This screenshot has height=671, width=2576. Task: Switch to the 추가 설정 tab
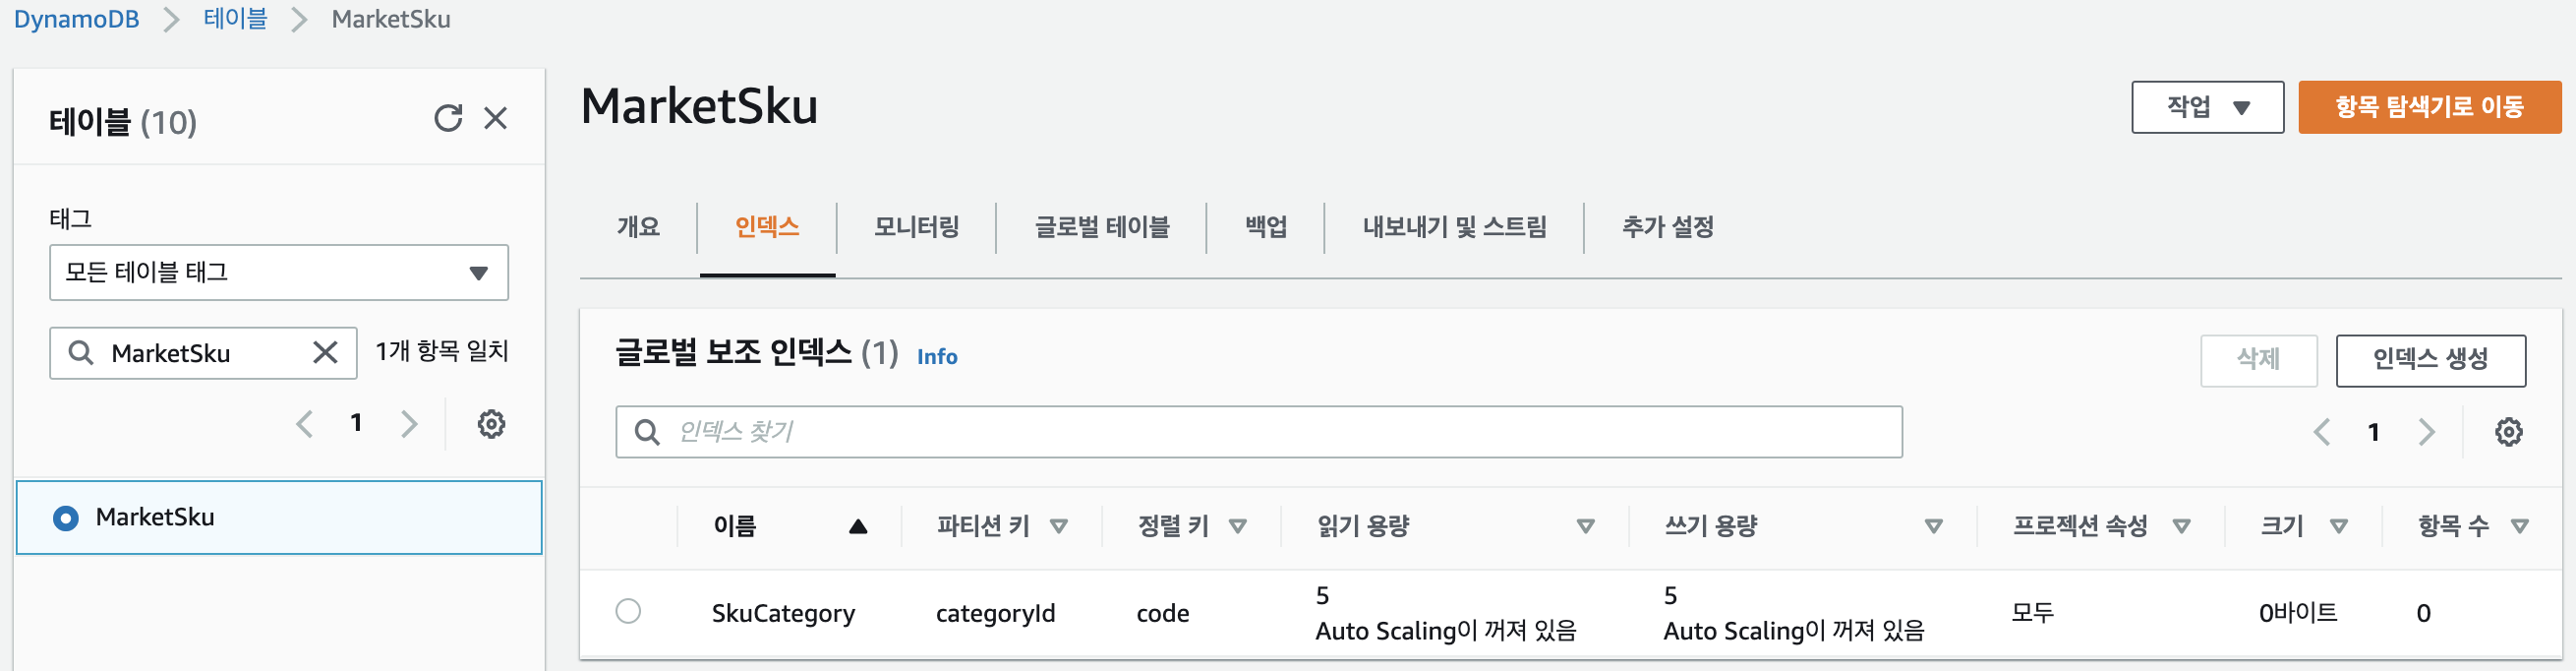[1667, 227]
